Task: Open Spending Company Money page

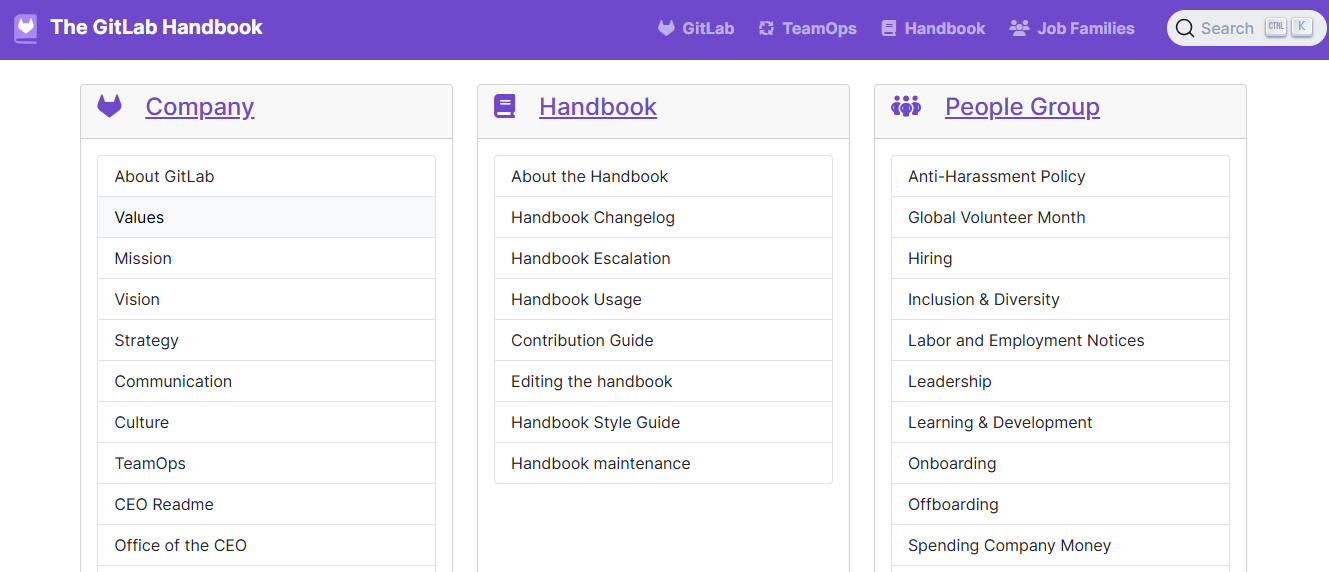Action: (1060, 545)
